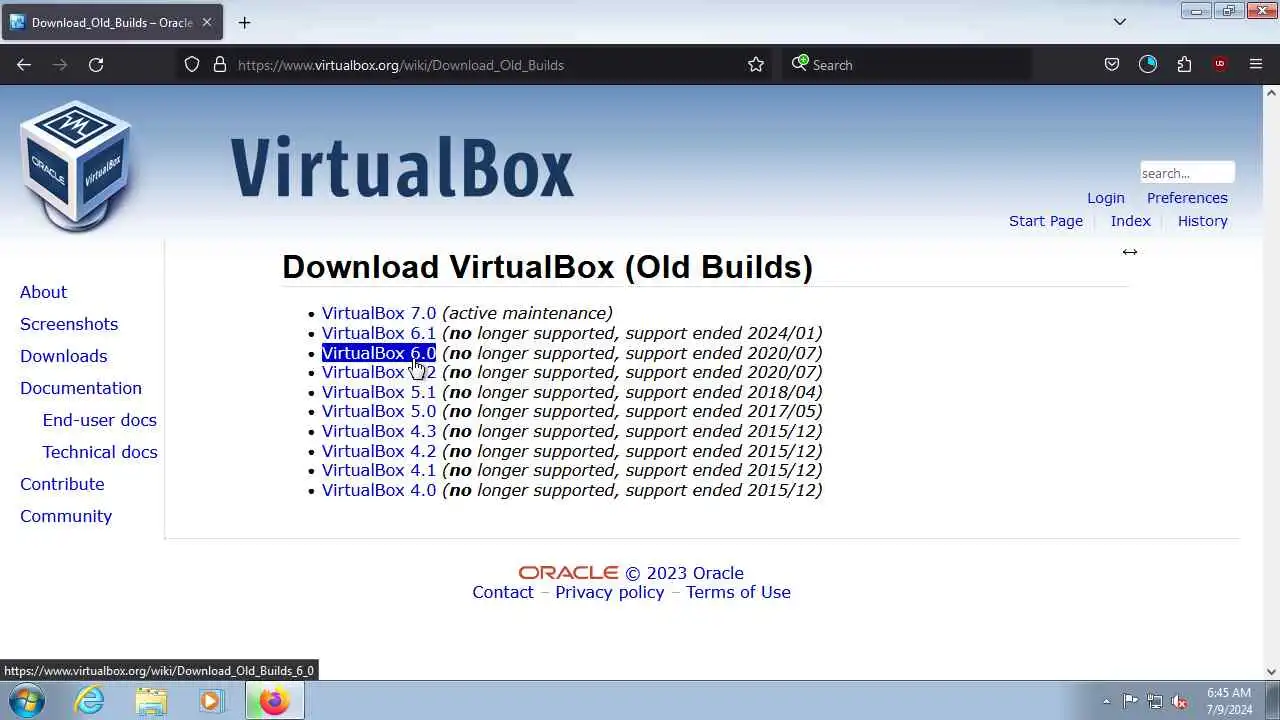Click the scrollbar up arrow

tap(1271, 93)
